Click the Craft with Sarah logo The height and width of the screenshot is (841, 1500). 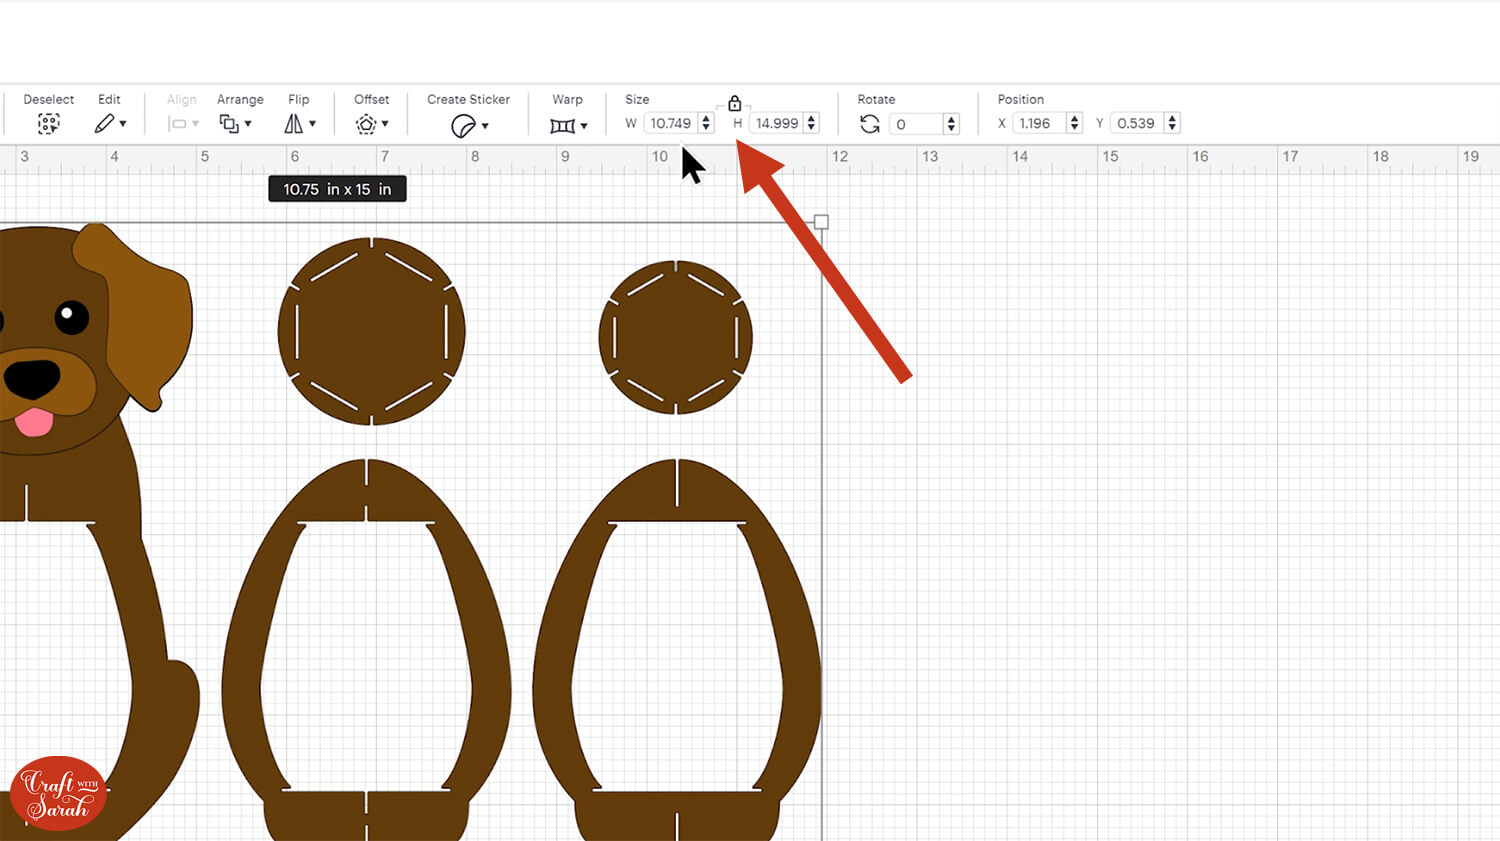coord(58,794)
